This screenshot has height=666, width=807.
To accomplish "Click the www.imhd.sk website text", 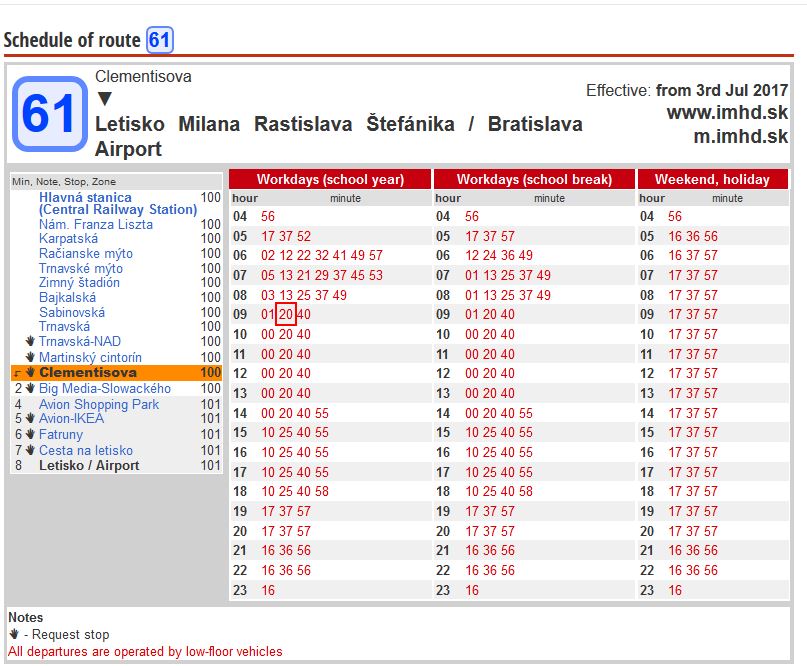I will point(727,113).
